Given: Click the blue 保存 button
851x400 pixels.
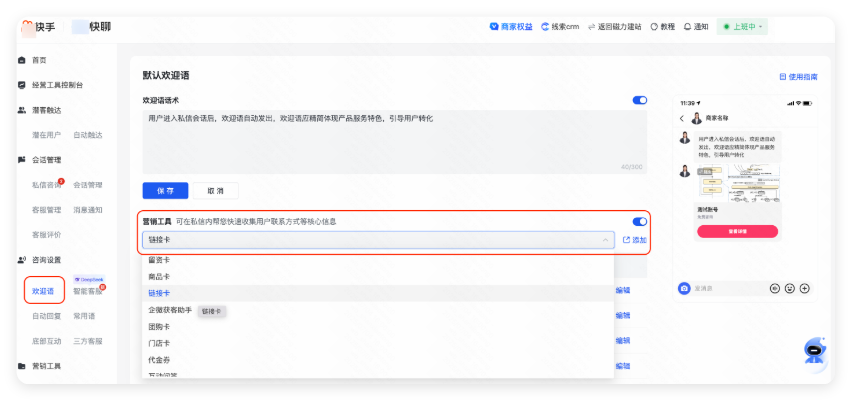Looking at the screenshot, I should coord(166,191).
